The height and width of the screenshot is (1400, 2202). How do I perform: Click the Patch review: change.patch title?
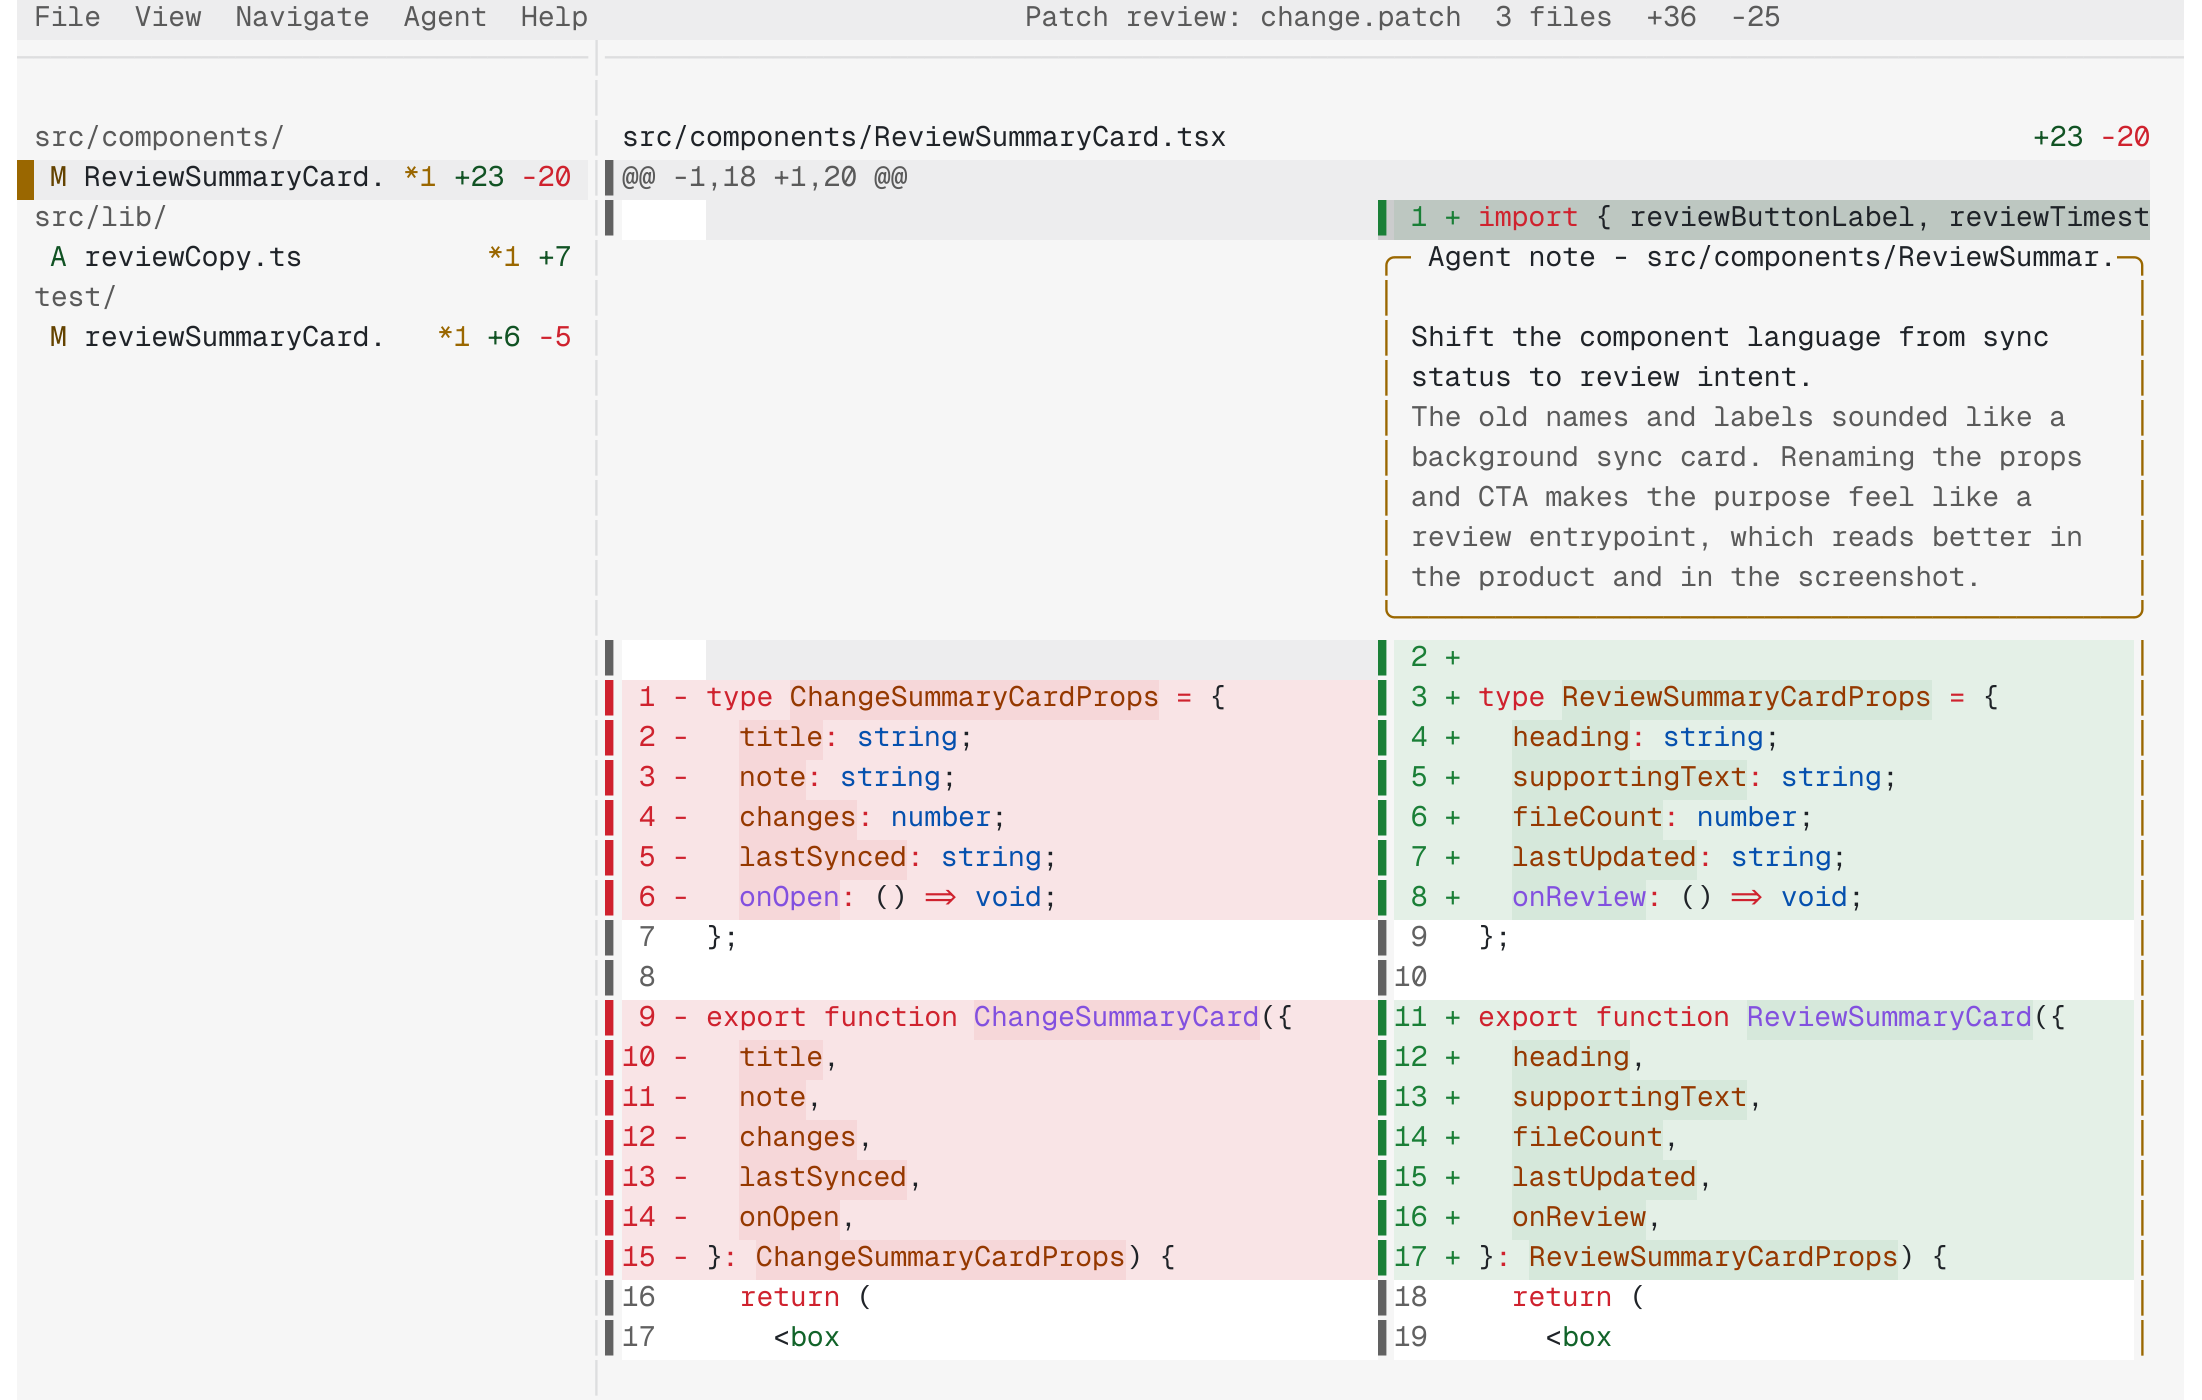pyautogui.click(x=1243, y=17)
